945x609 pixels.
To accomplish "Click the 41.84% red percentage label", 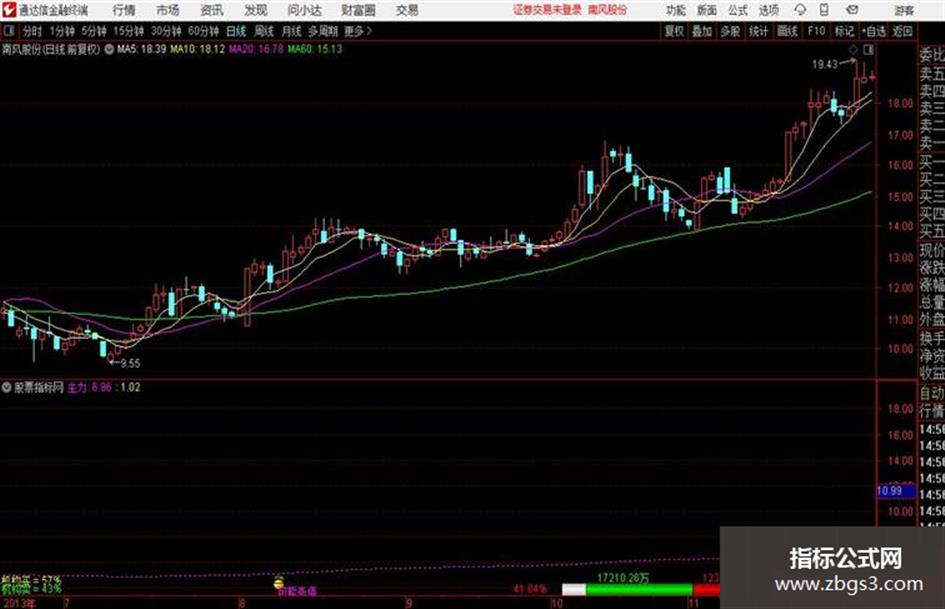I will click(530, 589).
